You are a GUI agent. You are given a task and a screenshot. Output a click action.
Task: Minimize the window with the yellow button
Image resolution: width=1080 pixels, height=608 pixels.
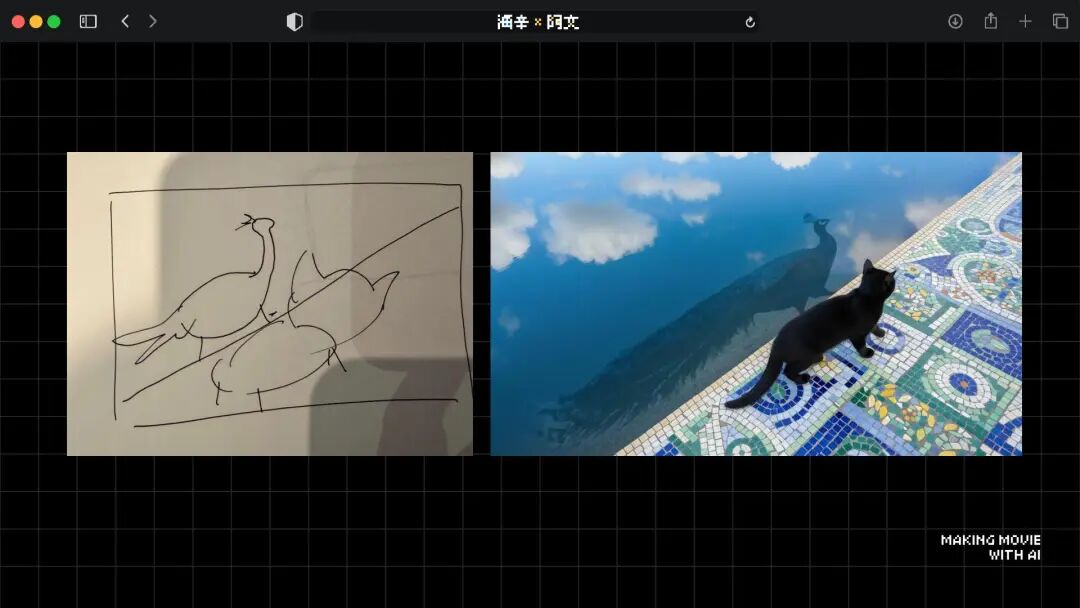pyautogui.click(x=38, y=20)
